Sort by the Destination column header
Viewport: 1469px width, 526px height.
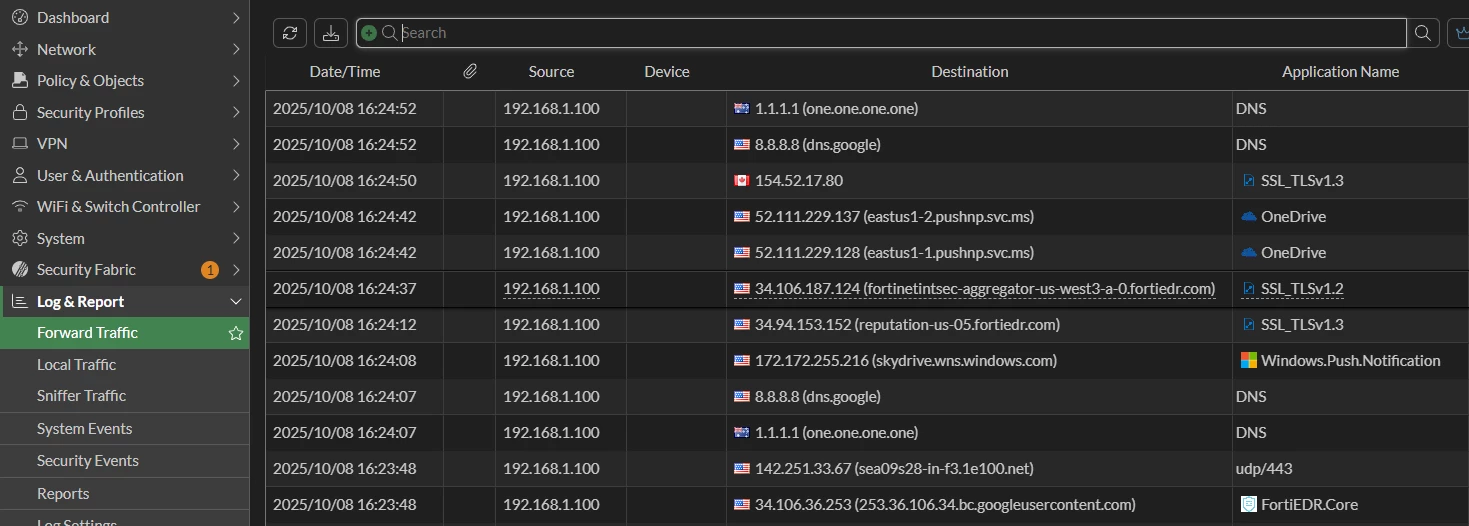click(x=969, y=72)
